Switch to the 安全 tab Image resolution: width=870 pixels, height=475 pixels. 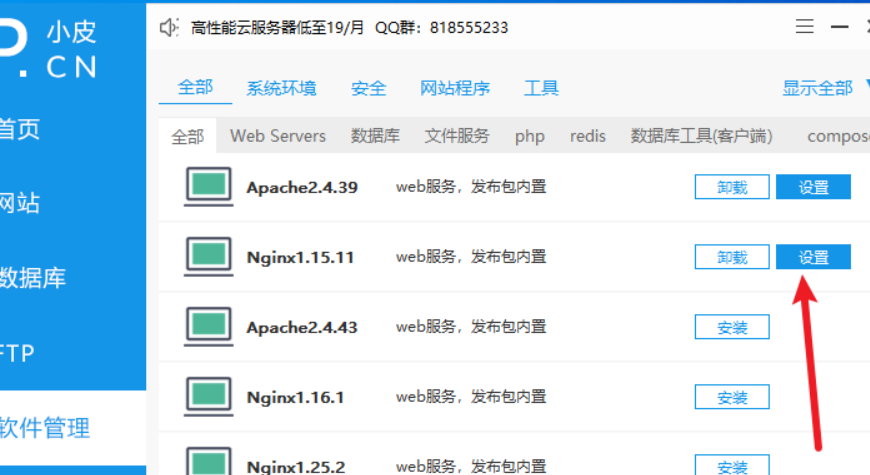(x=368, y=88)
